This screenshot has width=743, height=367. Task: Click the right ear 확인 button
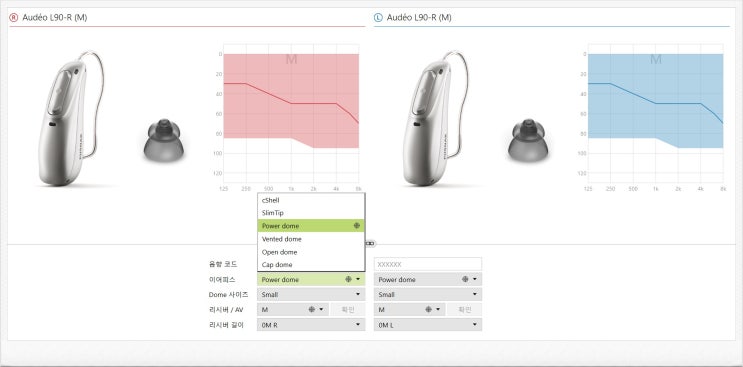348,310
